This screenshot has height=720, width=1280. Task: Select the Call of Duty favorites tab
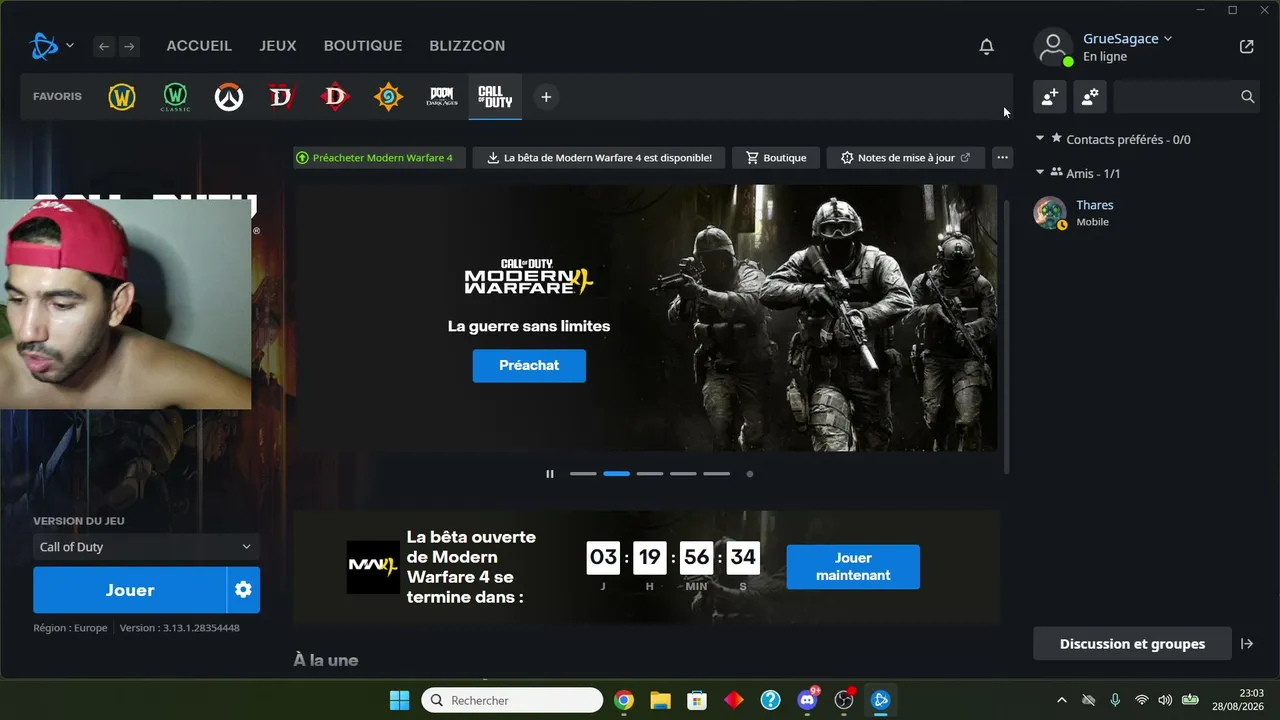coord(495,97)
